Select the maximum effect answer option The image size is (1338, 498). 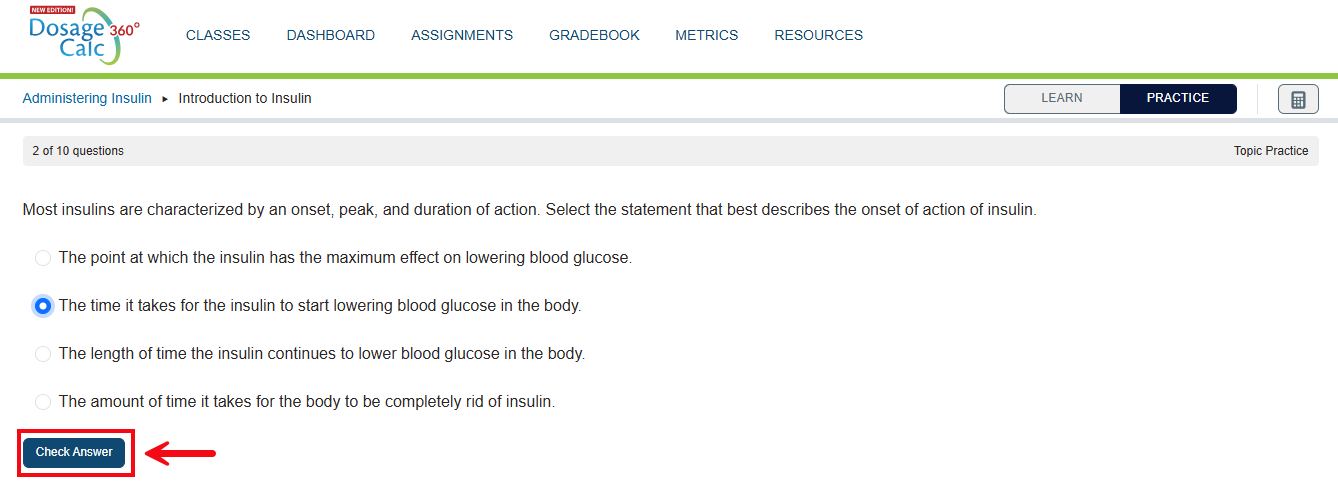pos(43,258)
